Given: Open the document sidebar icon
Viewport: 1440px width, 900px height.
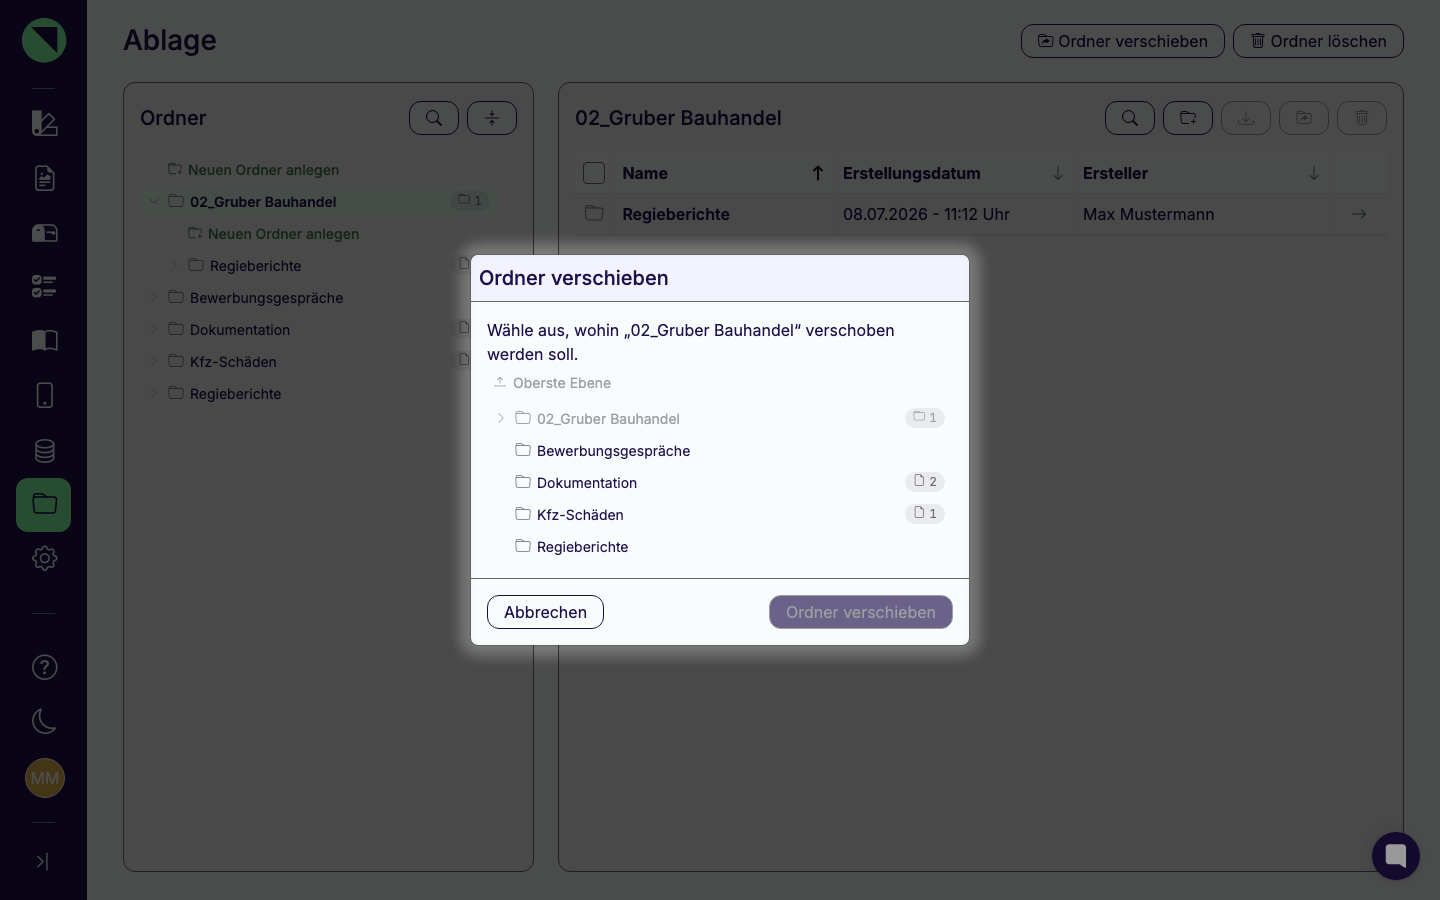Looking at the screenshot, I should [x=44, y=178].
